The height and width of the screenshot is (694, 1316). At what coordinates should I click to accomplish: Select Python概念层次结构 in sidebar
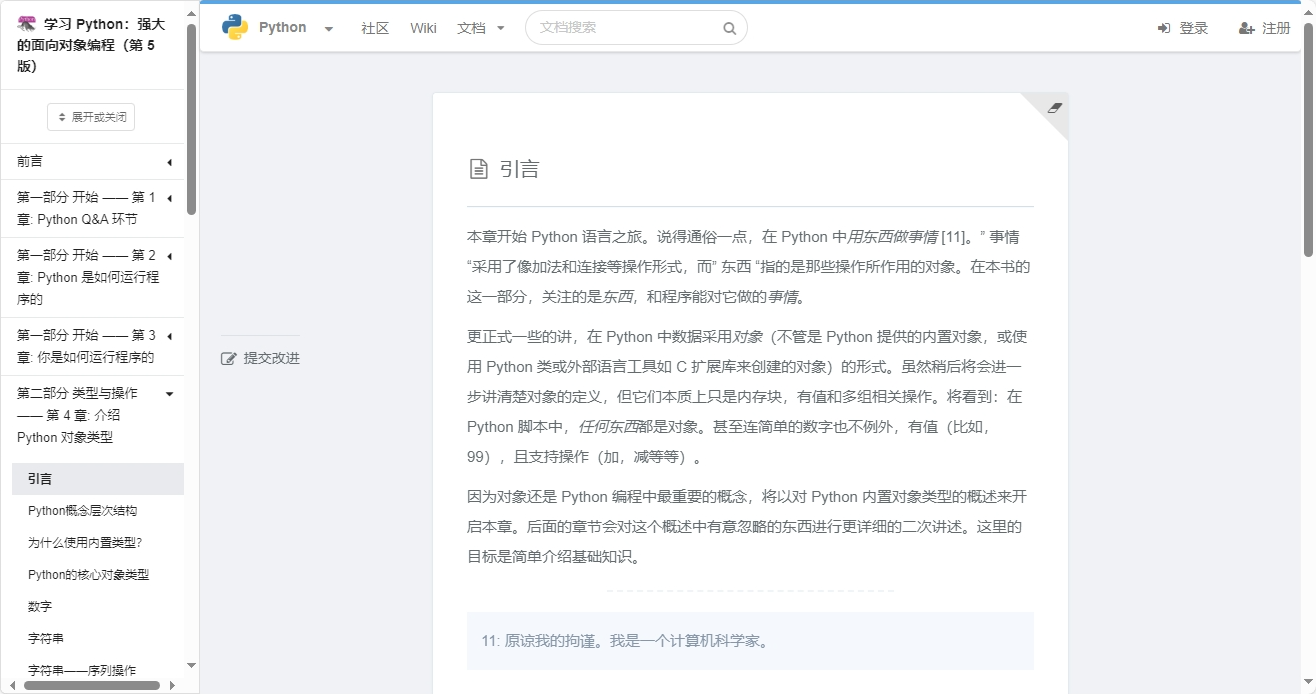[82, 511]
